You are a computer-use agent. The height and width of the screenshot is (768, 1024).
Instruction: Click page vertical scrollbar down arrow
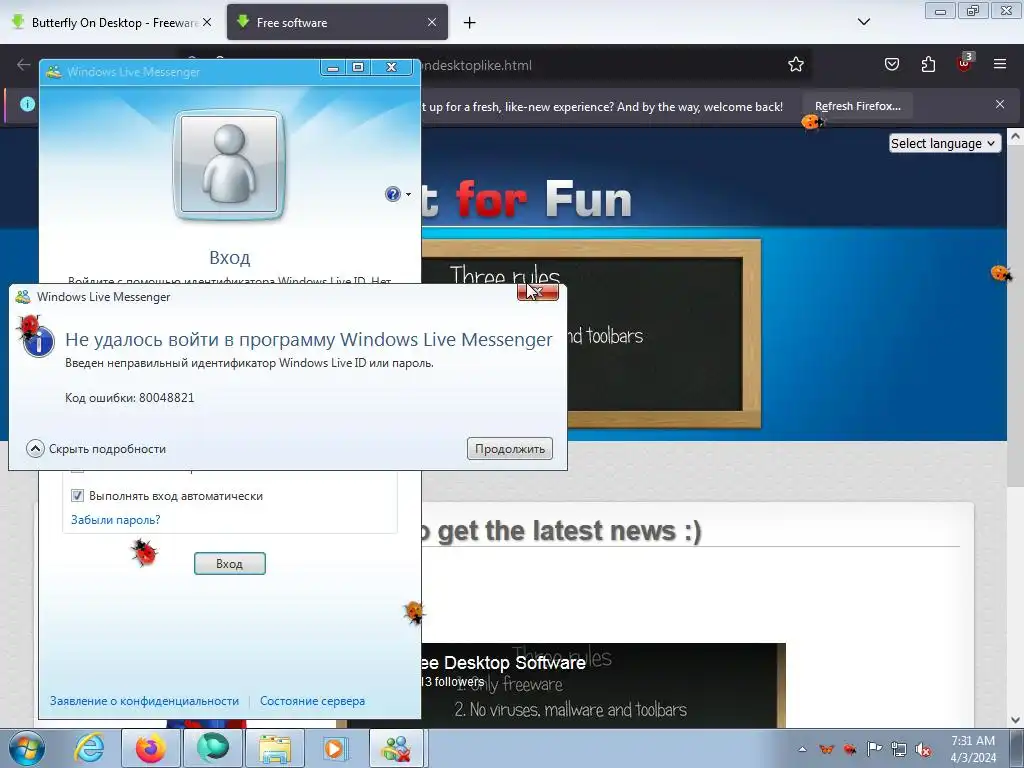point(1016,720)
